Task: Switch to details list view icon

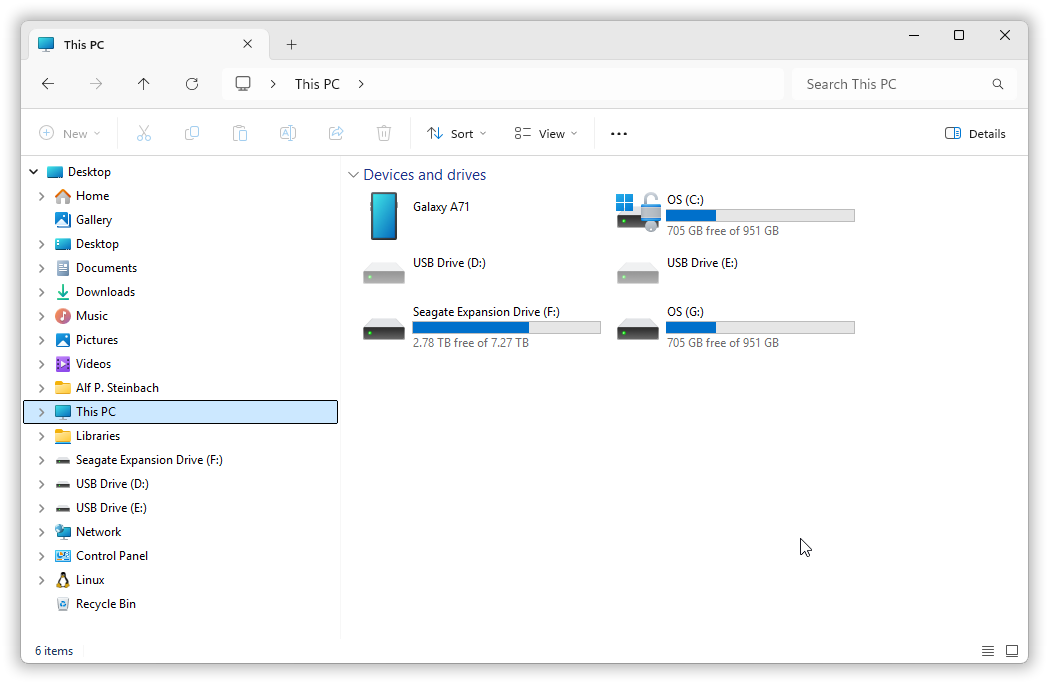Action: [988, 651]
